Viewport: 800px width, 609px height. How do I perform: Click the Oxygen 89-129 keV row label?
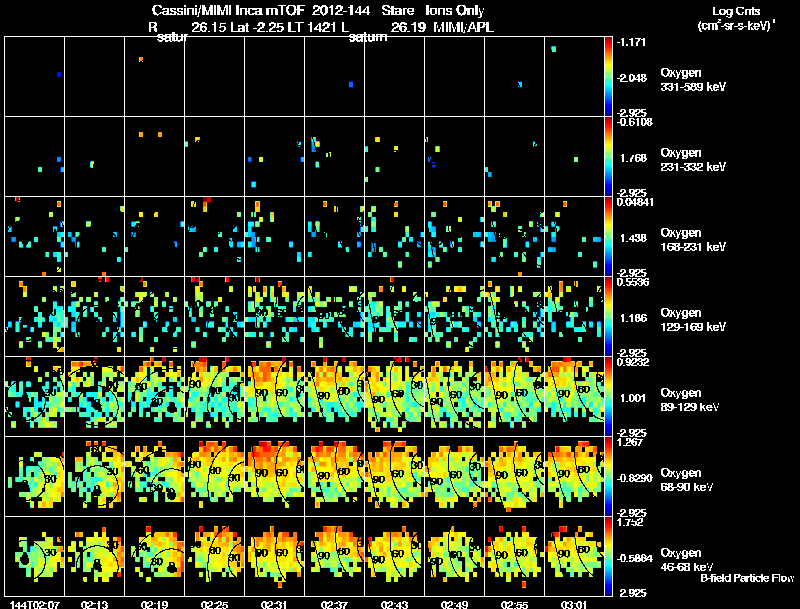(690, 400)
